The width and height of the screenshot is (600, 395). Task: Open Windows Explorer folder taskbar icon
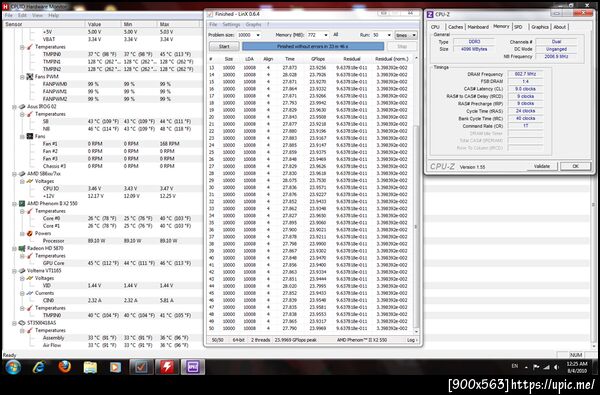(x=90, y=367)
